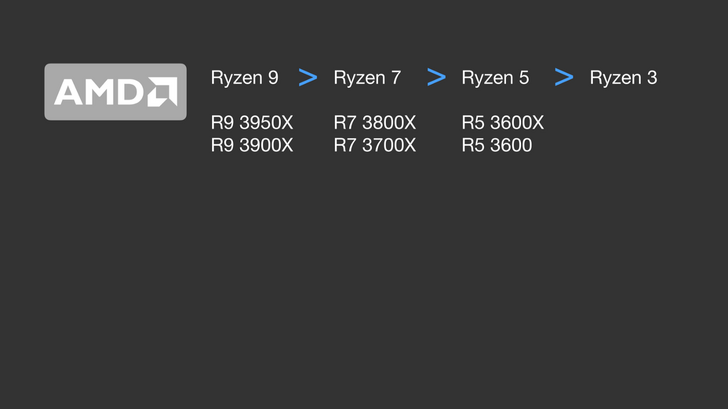Select the Ryzen 5 heading
This screenshot has width=728, height=409.
coord(495,78)
